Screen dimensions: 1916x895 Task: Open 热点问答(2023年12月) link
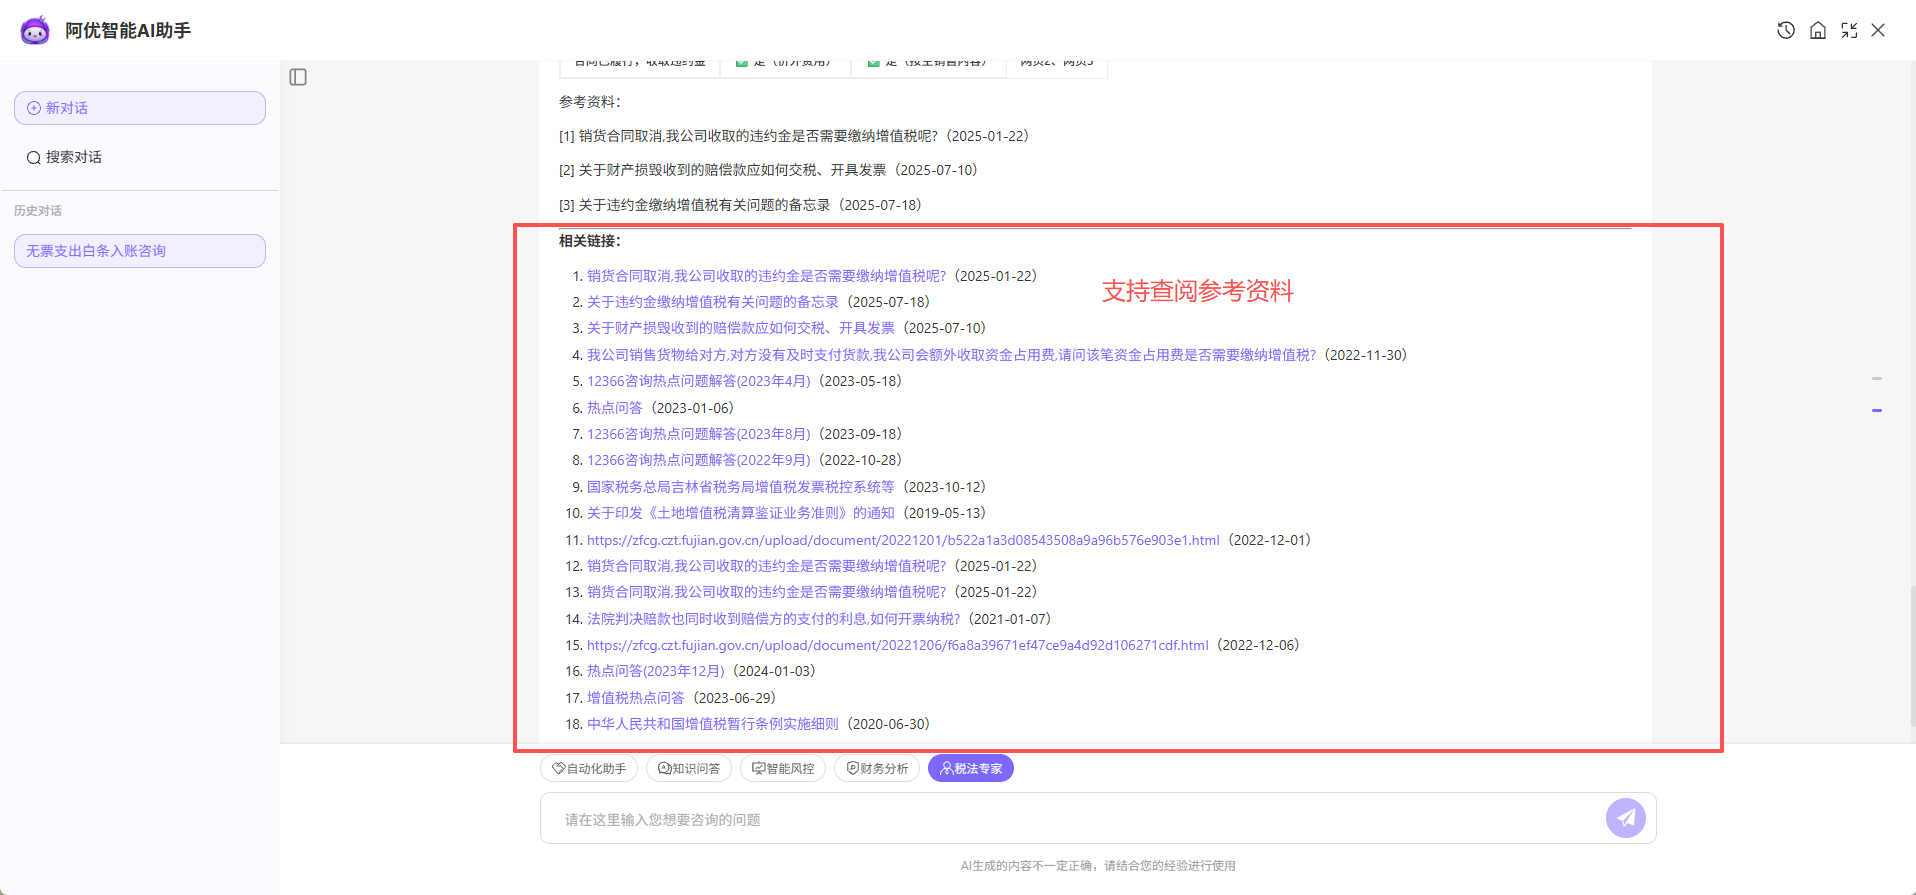point(655,671)
